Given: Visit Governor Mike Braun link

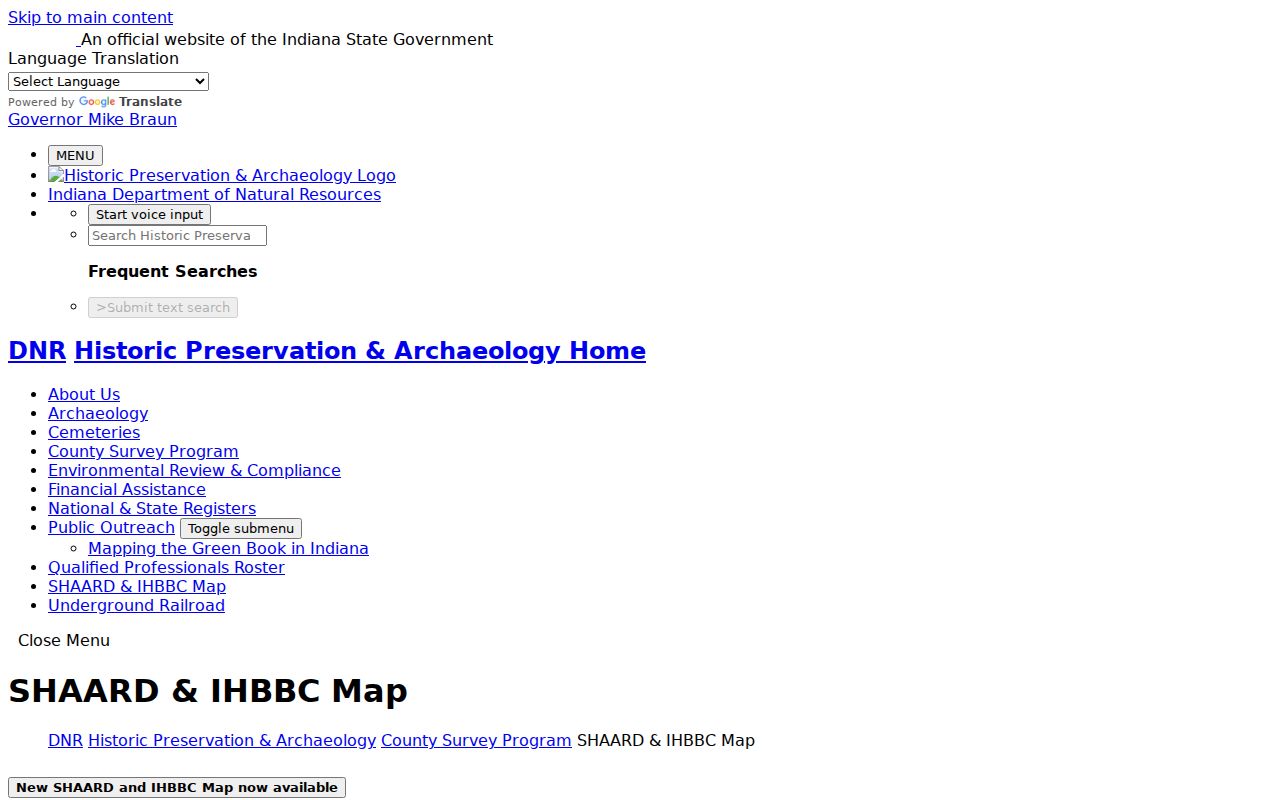Looking at the screenshot, I should tap(92, 119).
